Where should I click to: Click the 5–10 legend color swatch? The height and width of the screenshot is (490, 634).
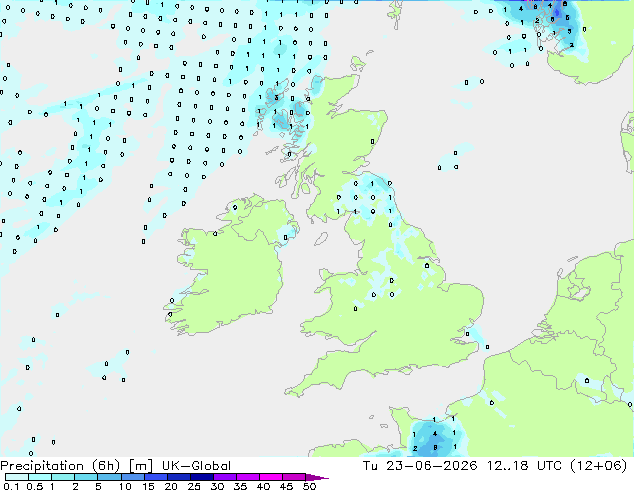[x=109, y=477]
